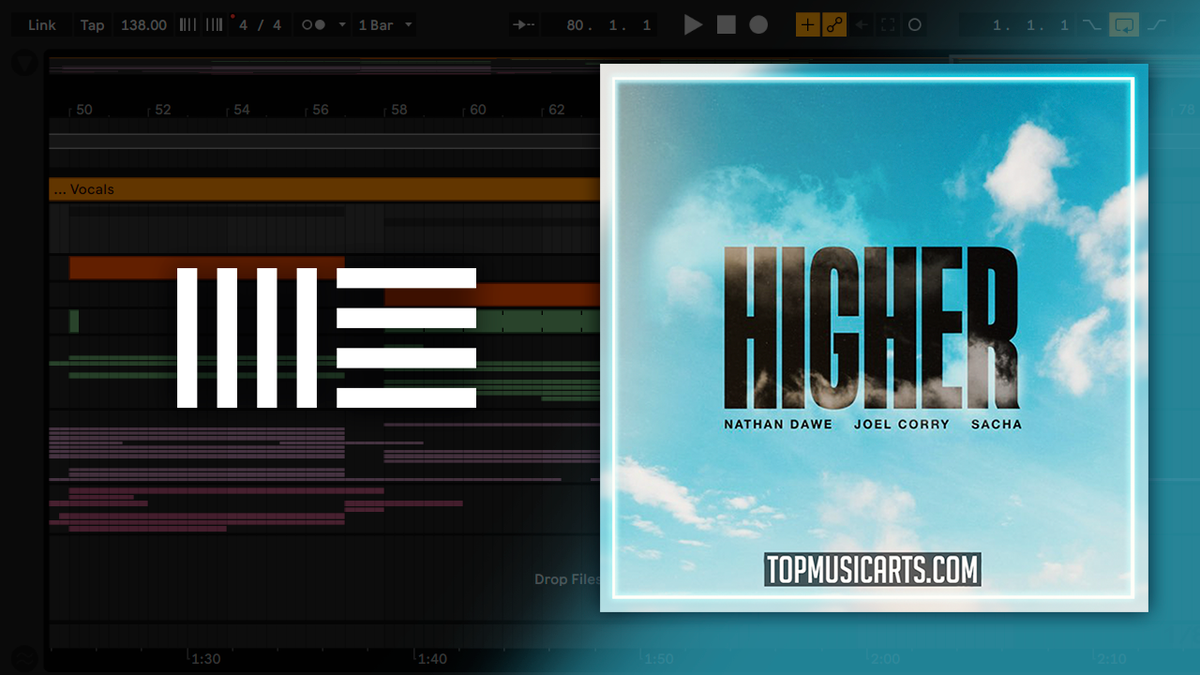Click the Tap tempo button

[x=92, y=24]
